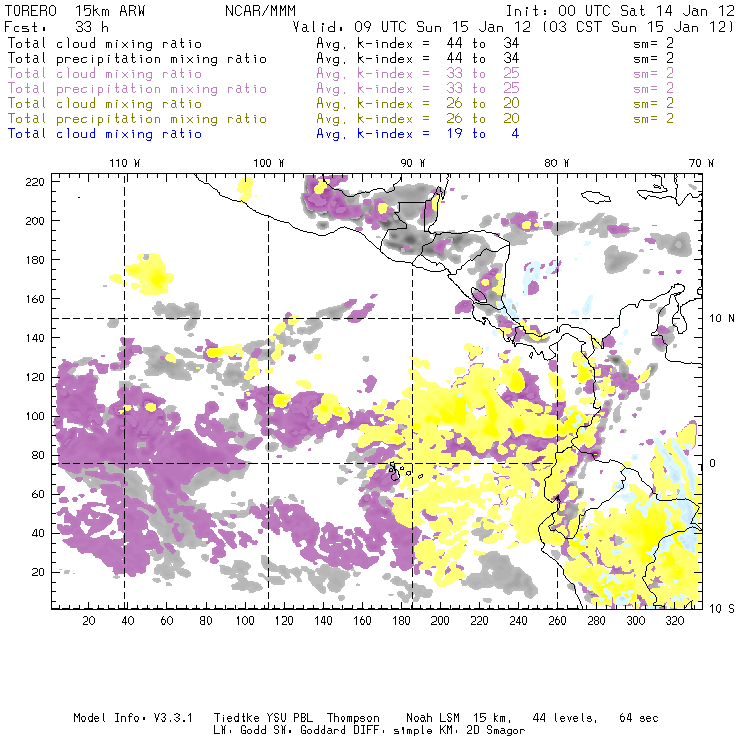This screenshot has height=740, width=740.
Task: Click the "110 W" longitude label
Action: click(x=125, y=163)
